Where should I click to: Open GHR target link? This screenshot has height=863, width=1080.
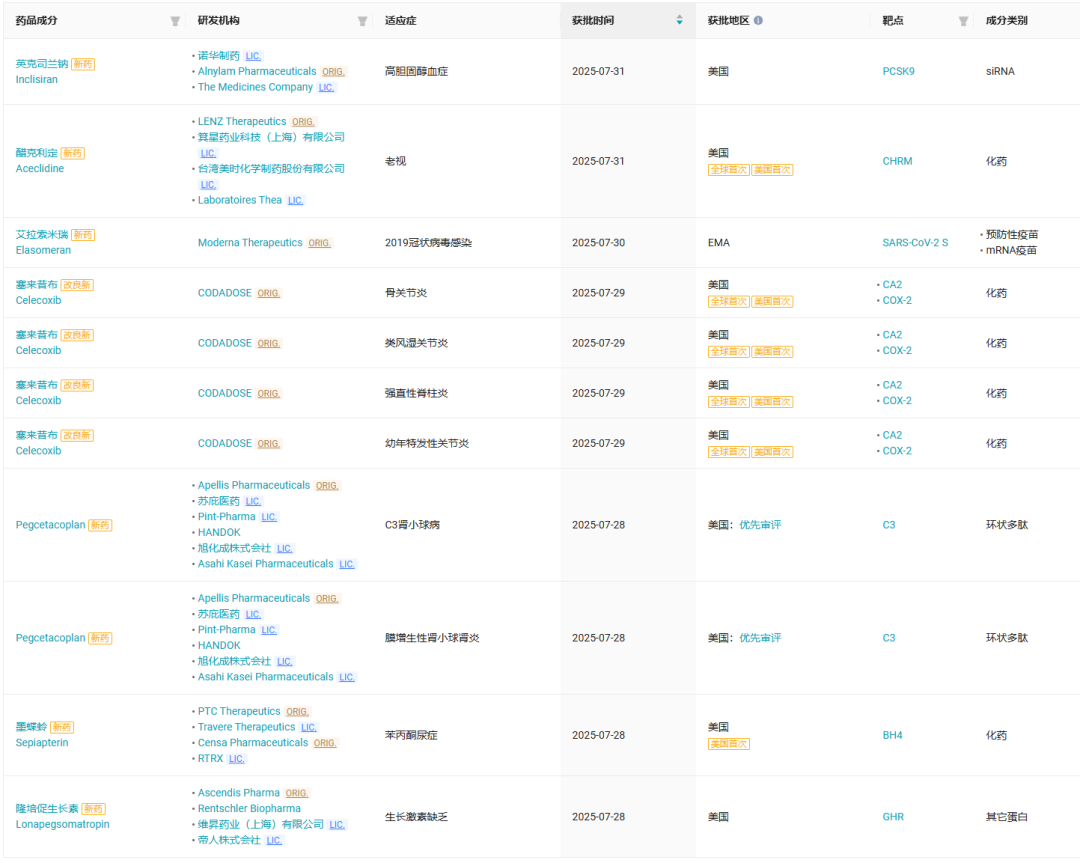tap(893, 817)
